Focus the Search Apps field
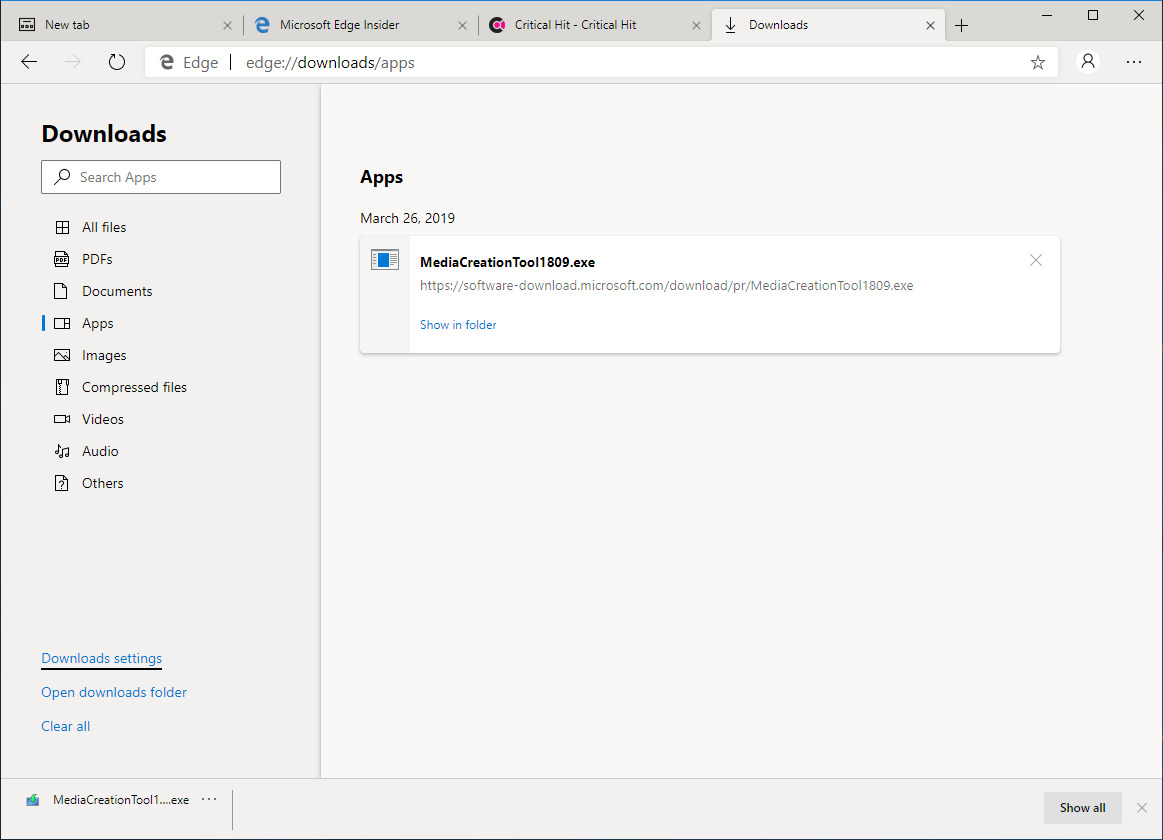 click(x=170, y=177)
